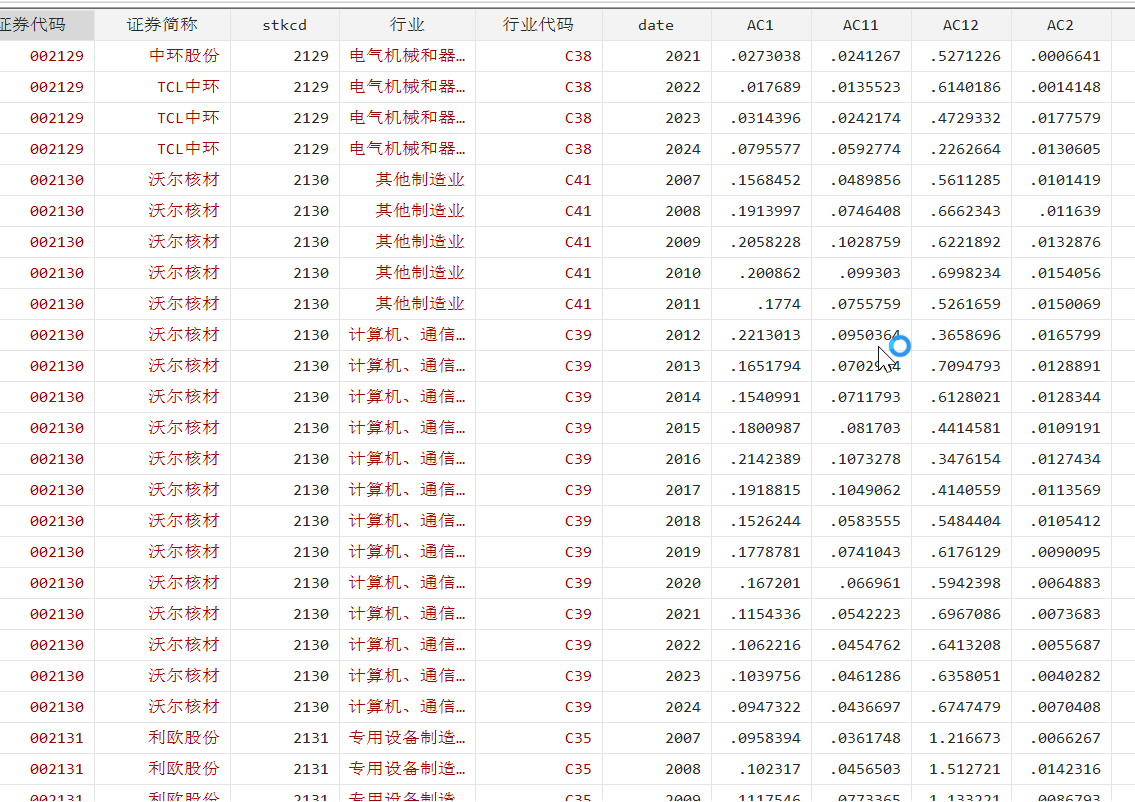
Task: Select the AC2 column header
Action: 1060,25
